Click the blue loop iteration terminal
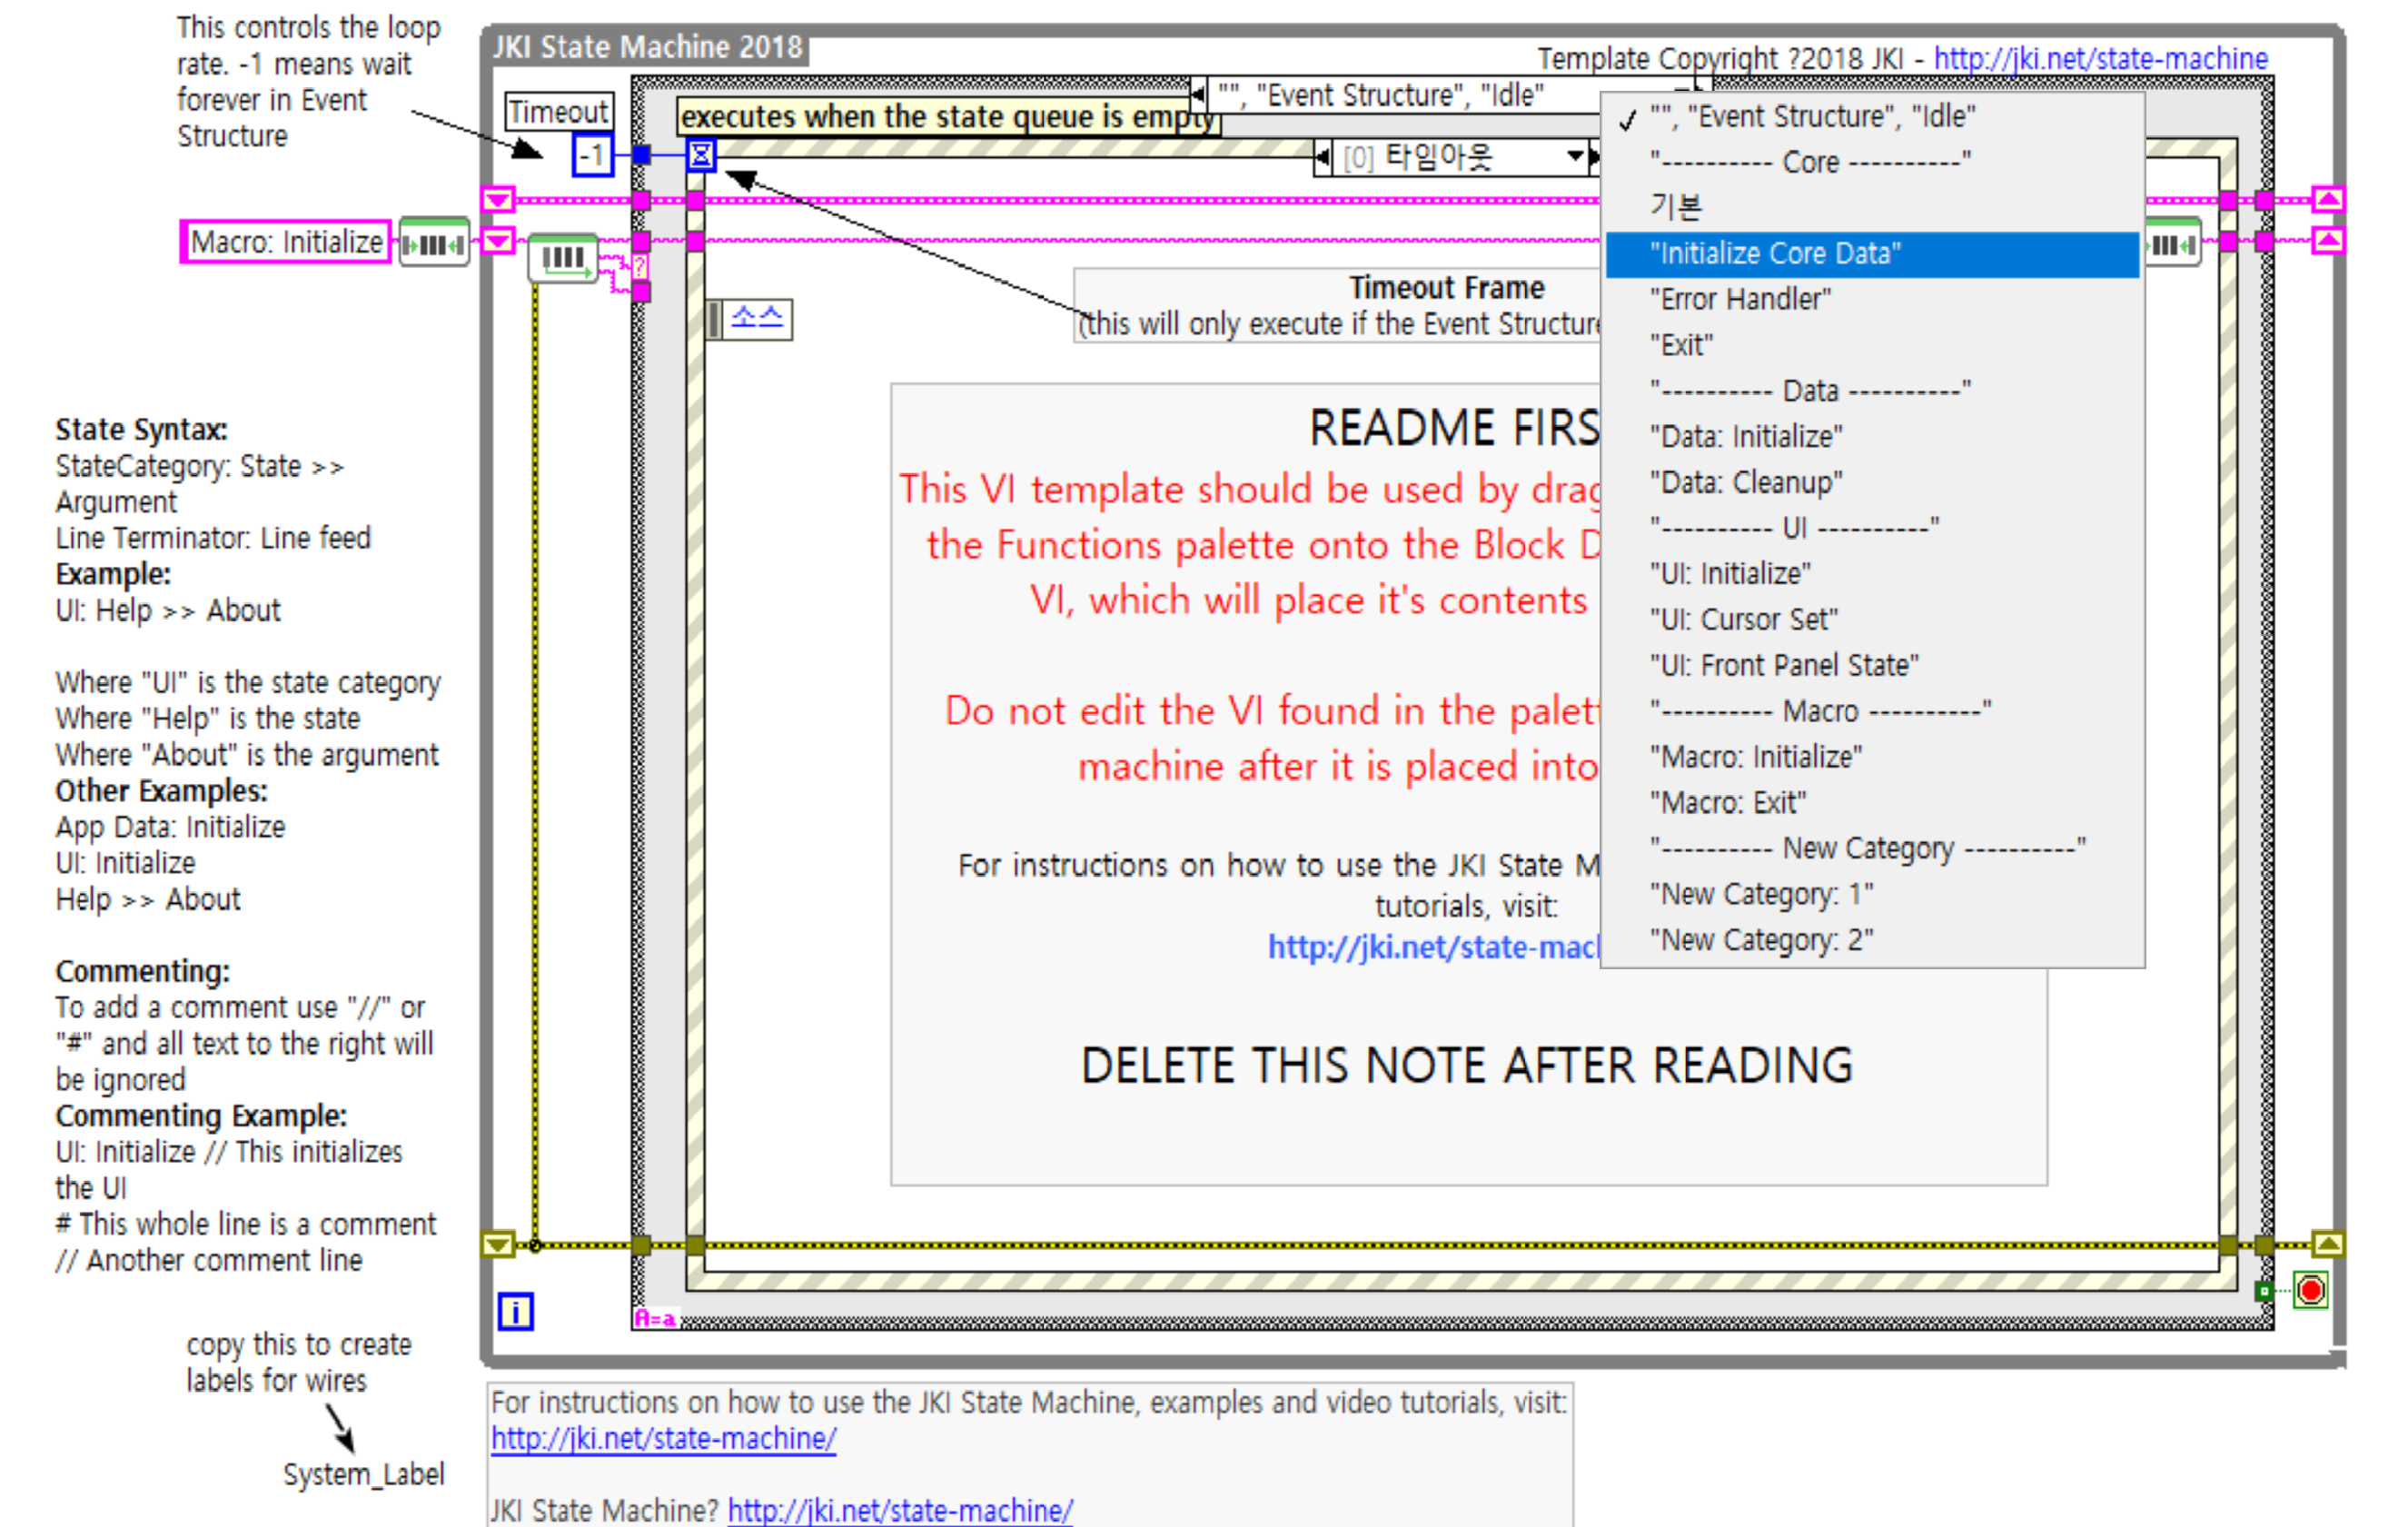This screenshot has height=1527, width=2408. coord(515,1311)
